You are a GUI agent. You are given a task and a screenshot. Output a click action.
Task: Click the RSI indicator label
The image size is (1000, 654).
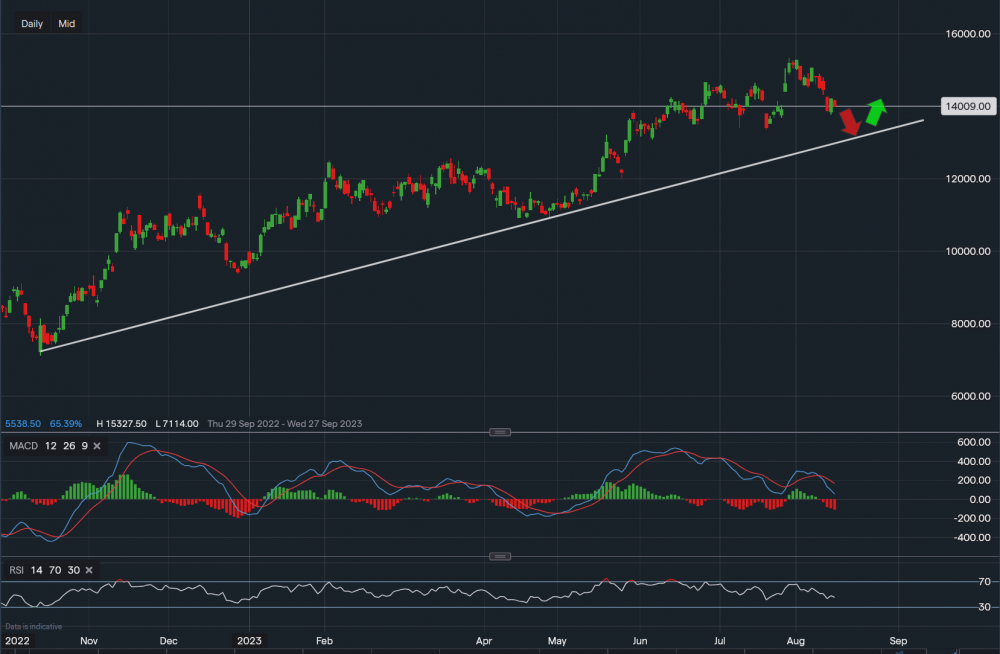coord(16,570)
